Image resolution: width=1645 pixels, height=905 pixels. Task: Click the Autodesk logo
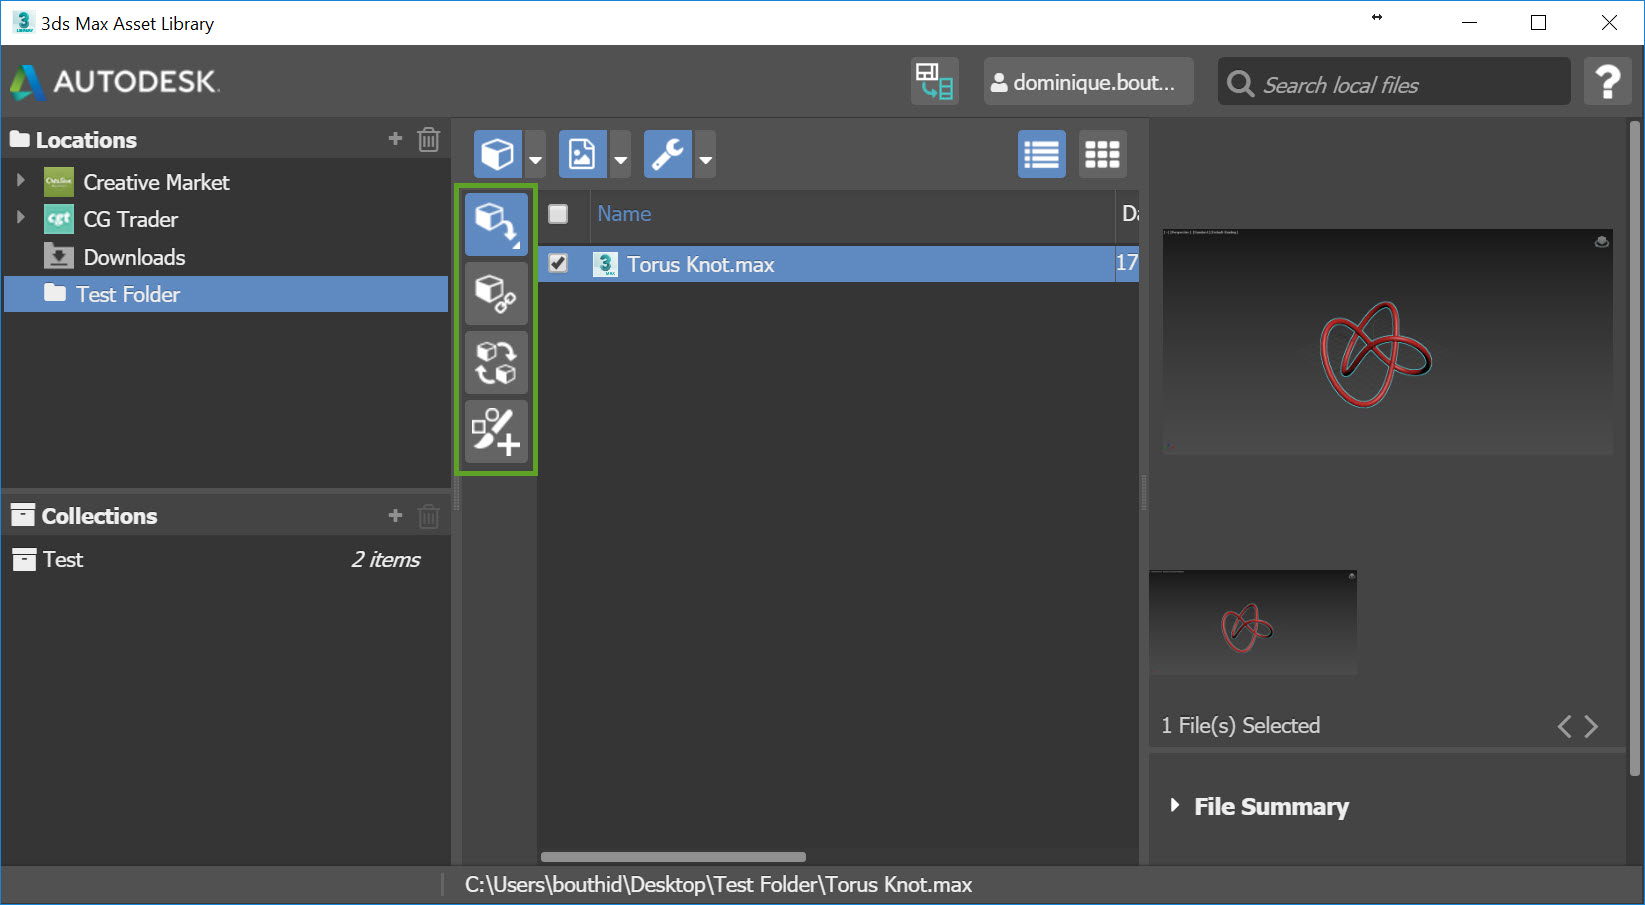tap(115, 81)
